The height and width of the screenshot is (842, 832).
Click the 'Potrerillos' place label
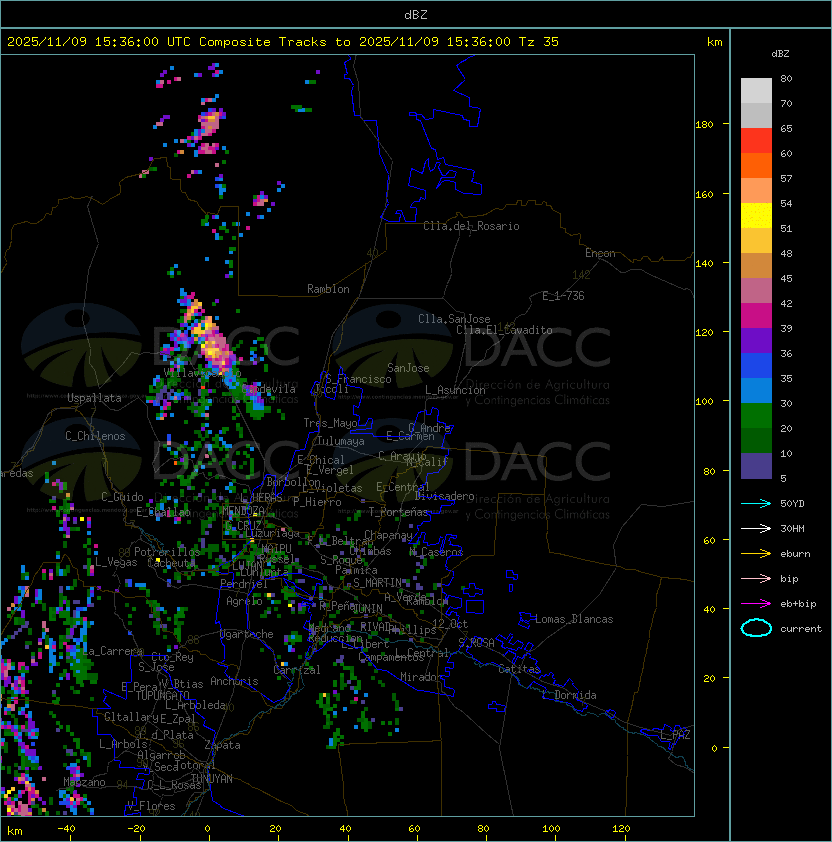(x=167, y=551)
